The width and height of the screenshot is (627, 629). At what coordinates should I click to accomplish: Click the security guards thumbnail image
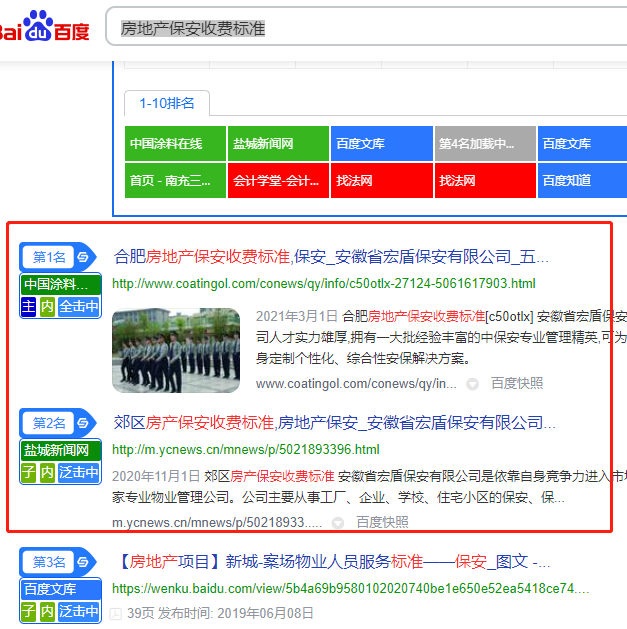[x=176, y=350]
